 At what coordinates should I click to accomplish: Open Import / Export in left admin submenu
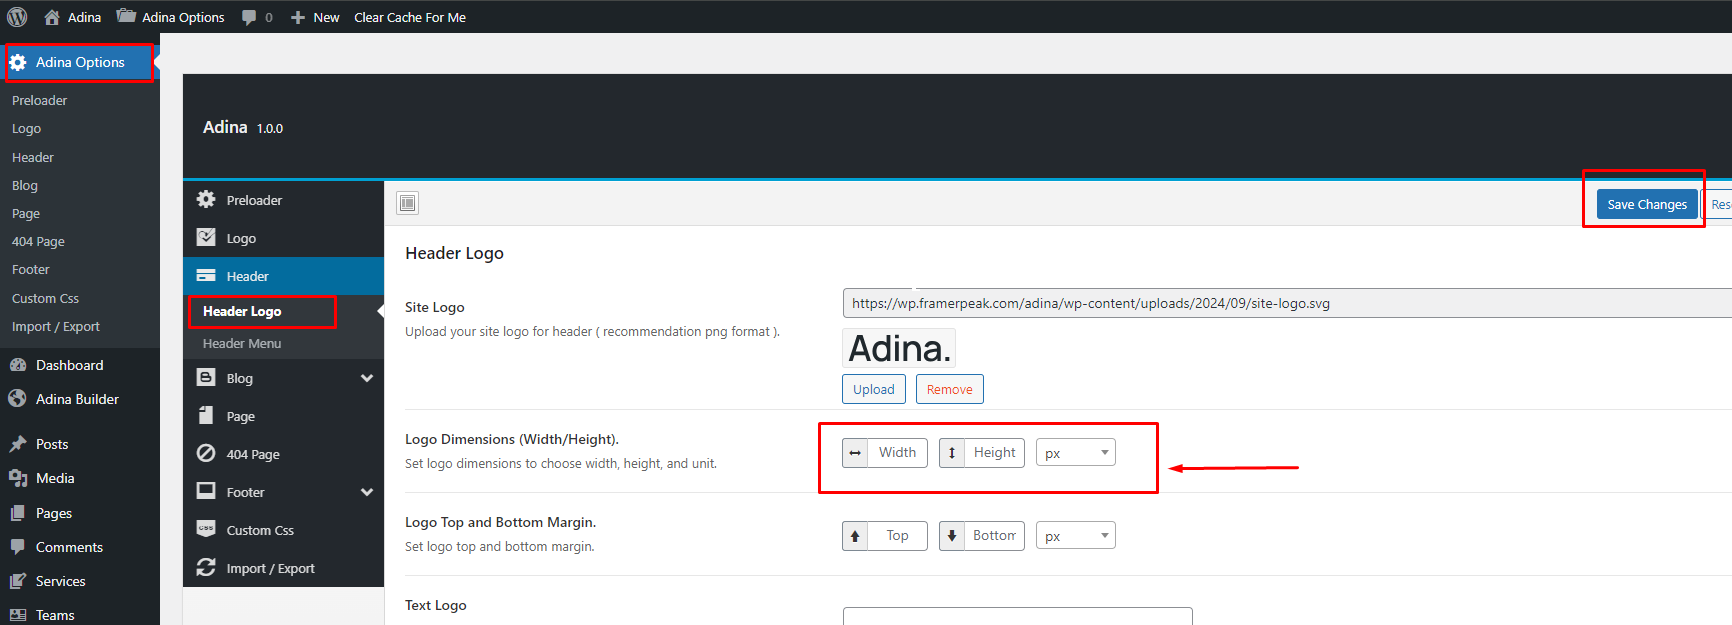tap(56, 326)
